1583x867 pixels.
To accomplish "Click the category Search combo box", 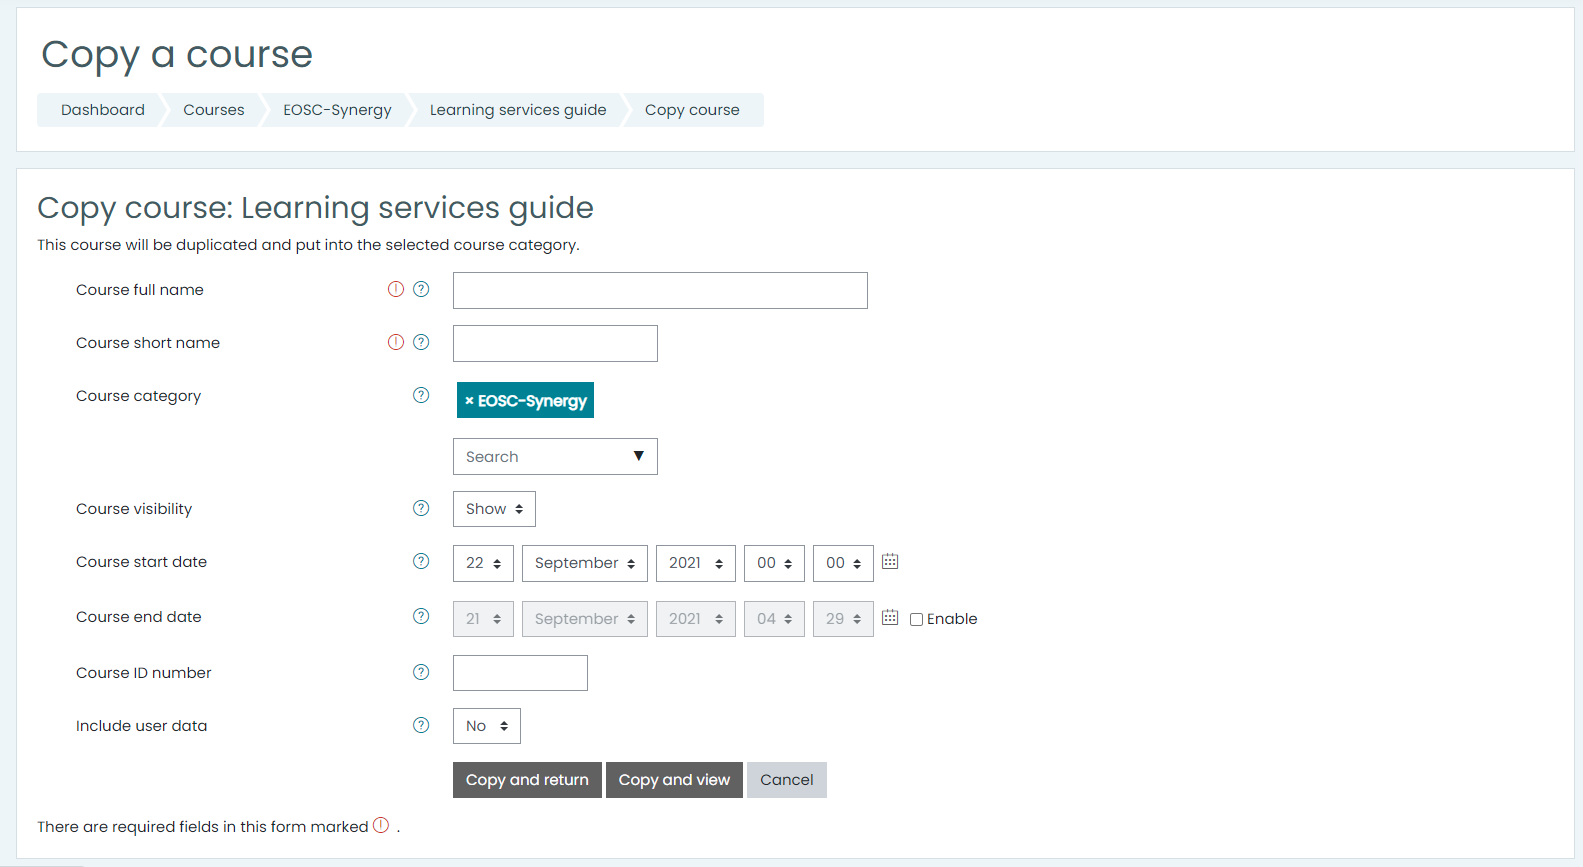I will point(555,457).
